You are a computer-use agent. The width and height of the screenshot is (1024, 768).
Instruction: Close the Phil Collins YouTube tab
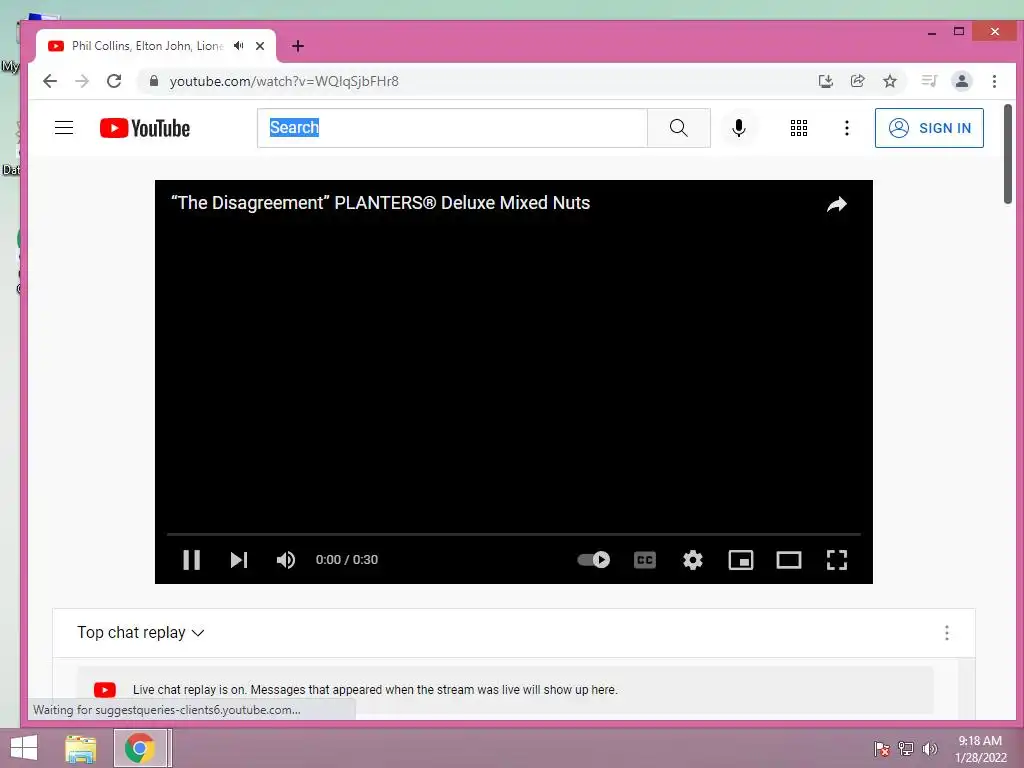pyautogui.click(x=260, y=46)
